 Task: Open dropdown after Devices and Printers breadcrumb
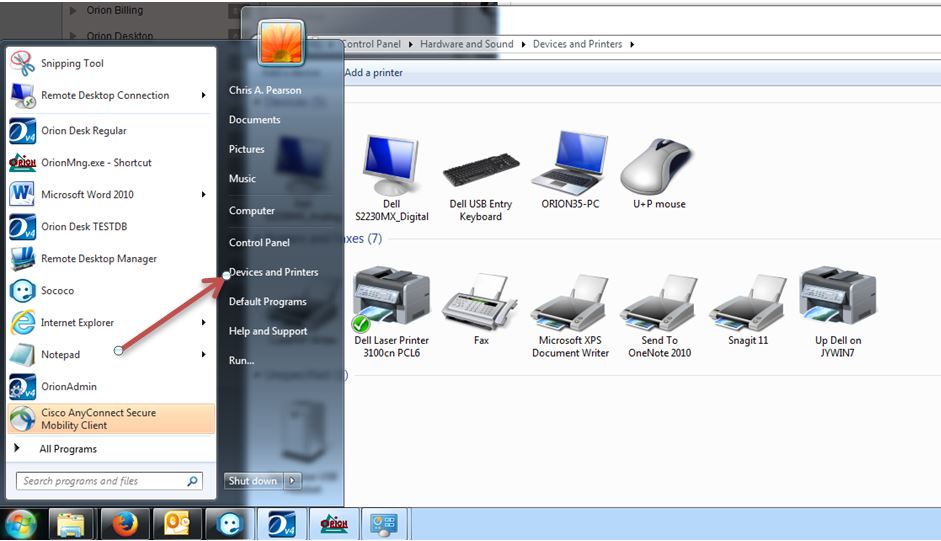(x=632, y=44)
